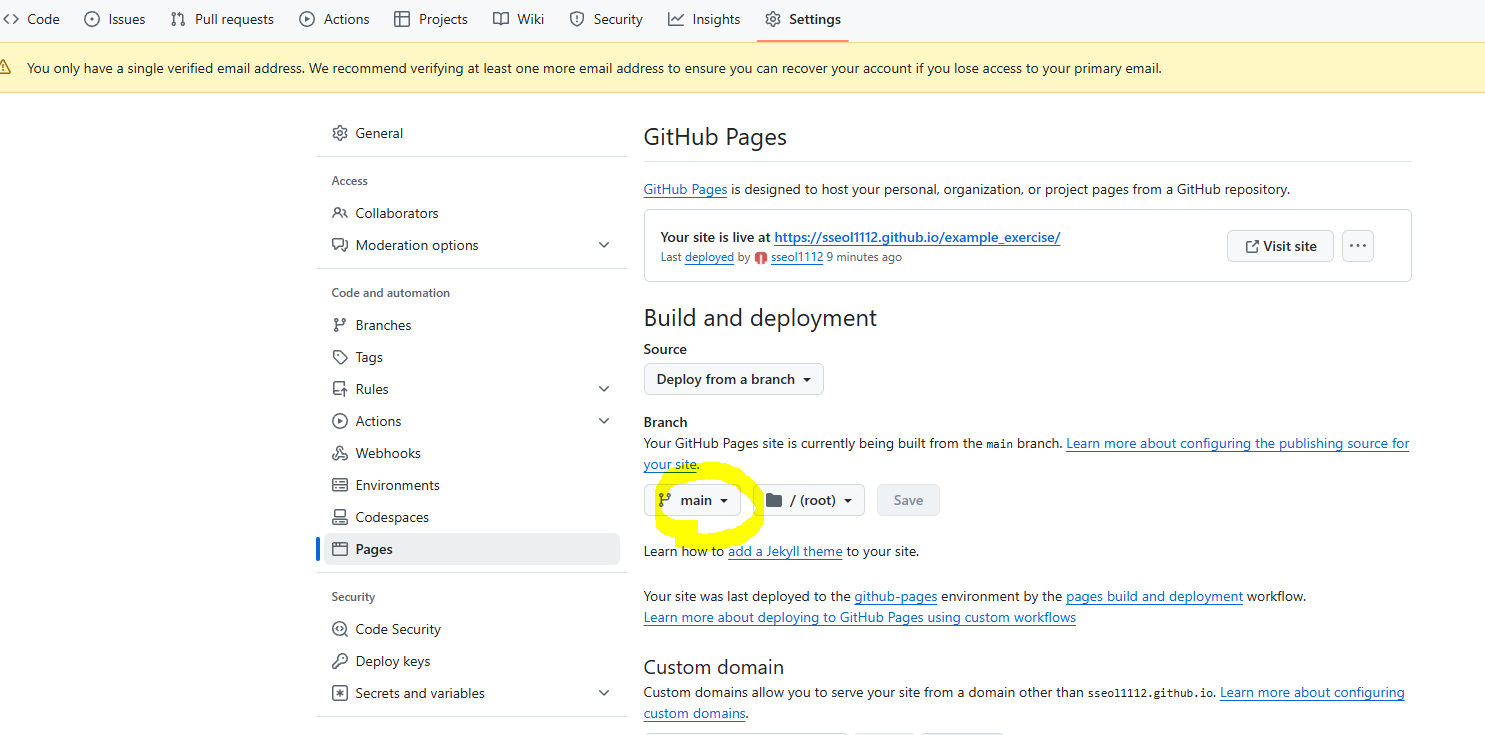Open the Deploy from a branch dropdown
The image size is (1485, 735).
pos(734,379)
